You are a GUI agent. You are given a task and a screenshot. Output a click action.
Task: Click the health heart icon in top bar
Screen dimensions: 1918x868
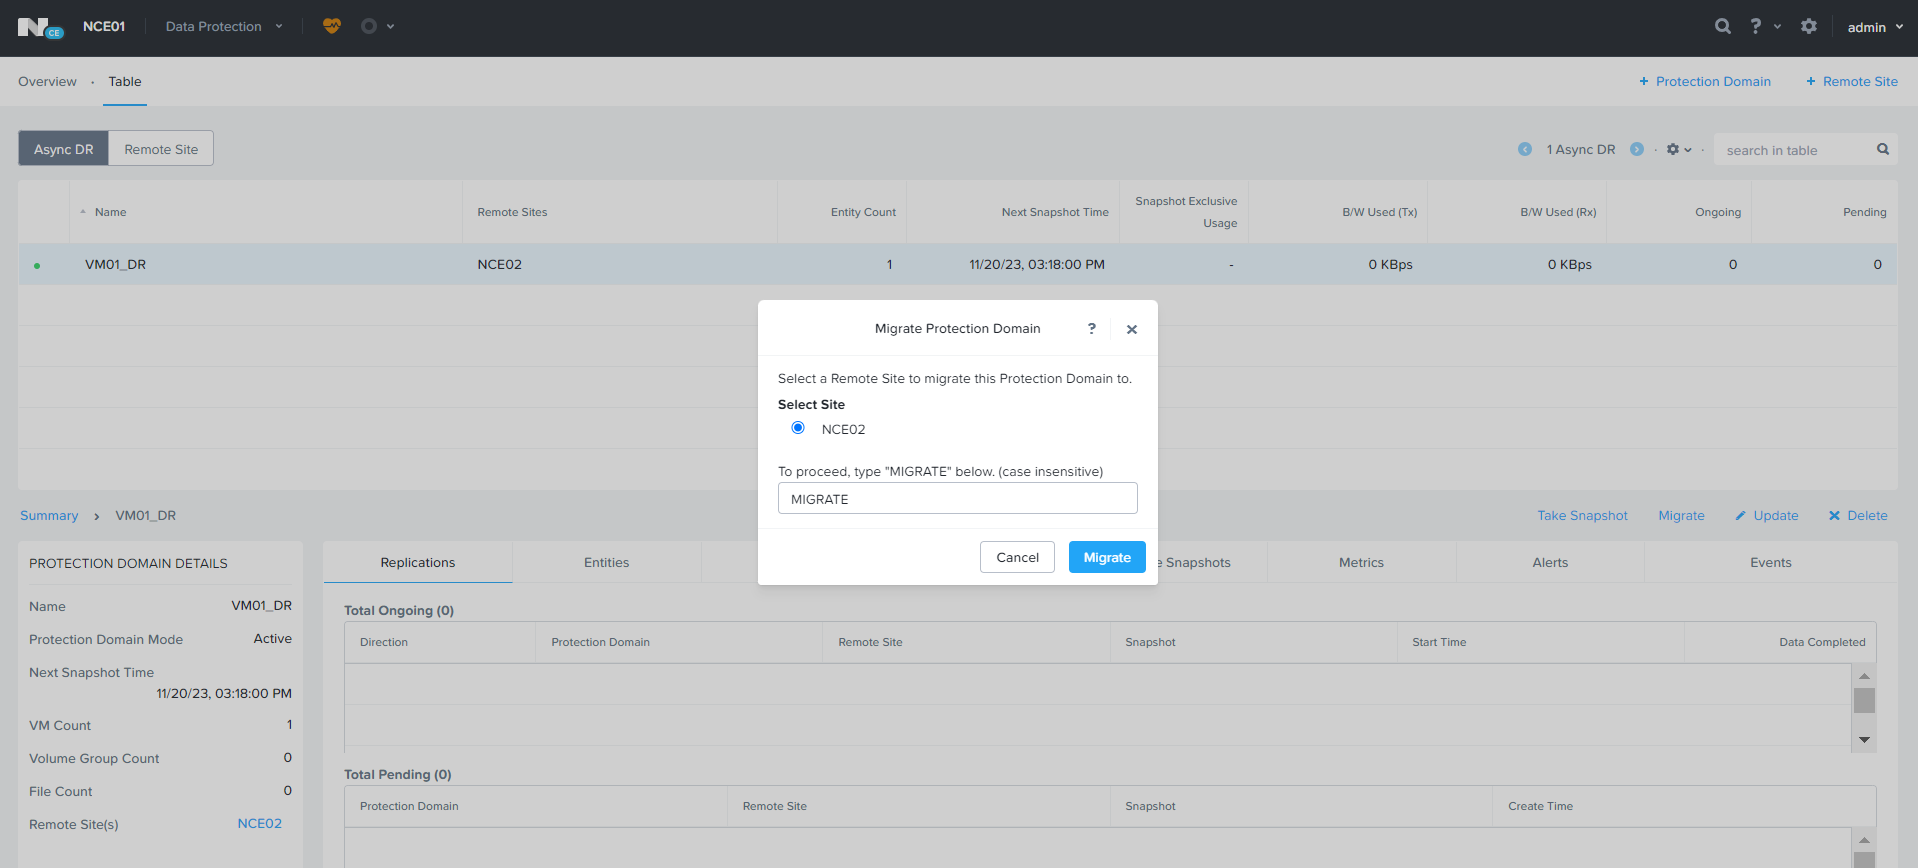tap(332, 26)
